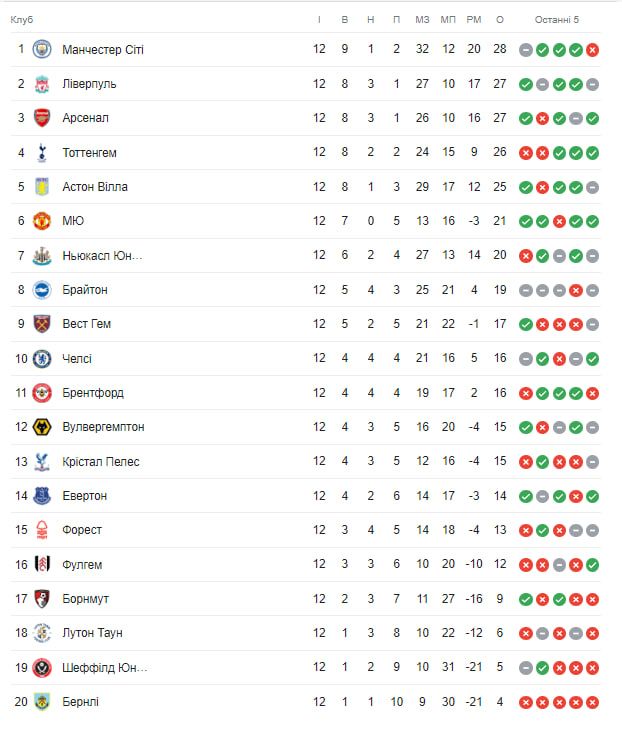Screen dimensions: 622x736
Task: Click the Wolverhampton wolf crest
Action: point(42,427)
